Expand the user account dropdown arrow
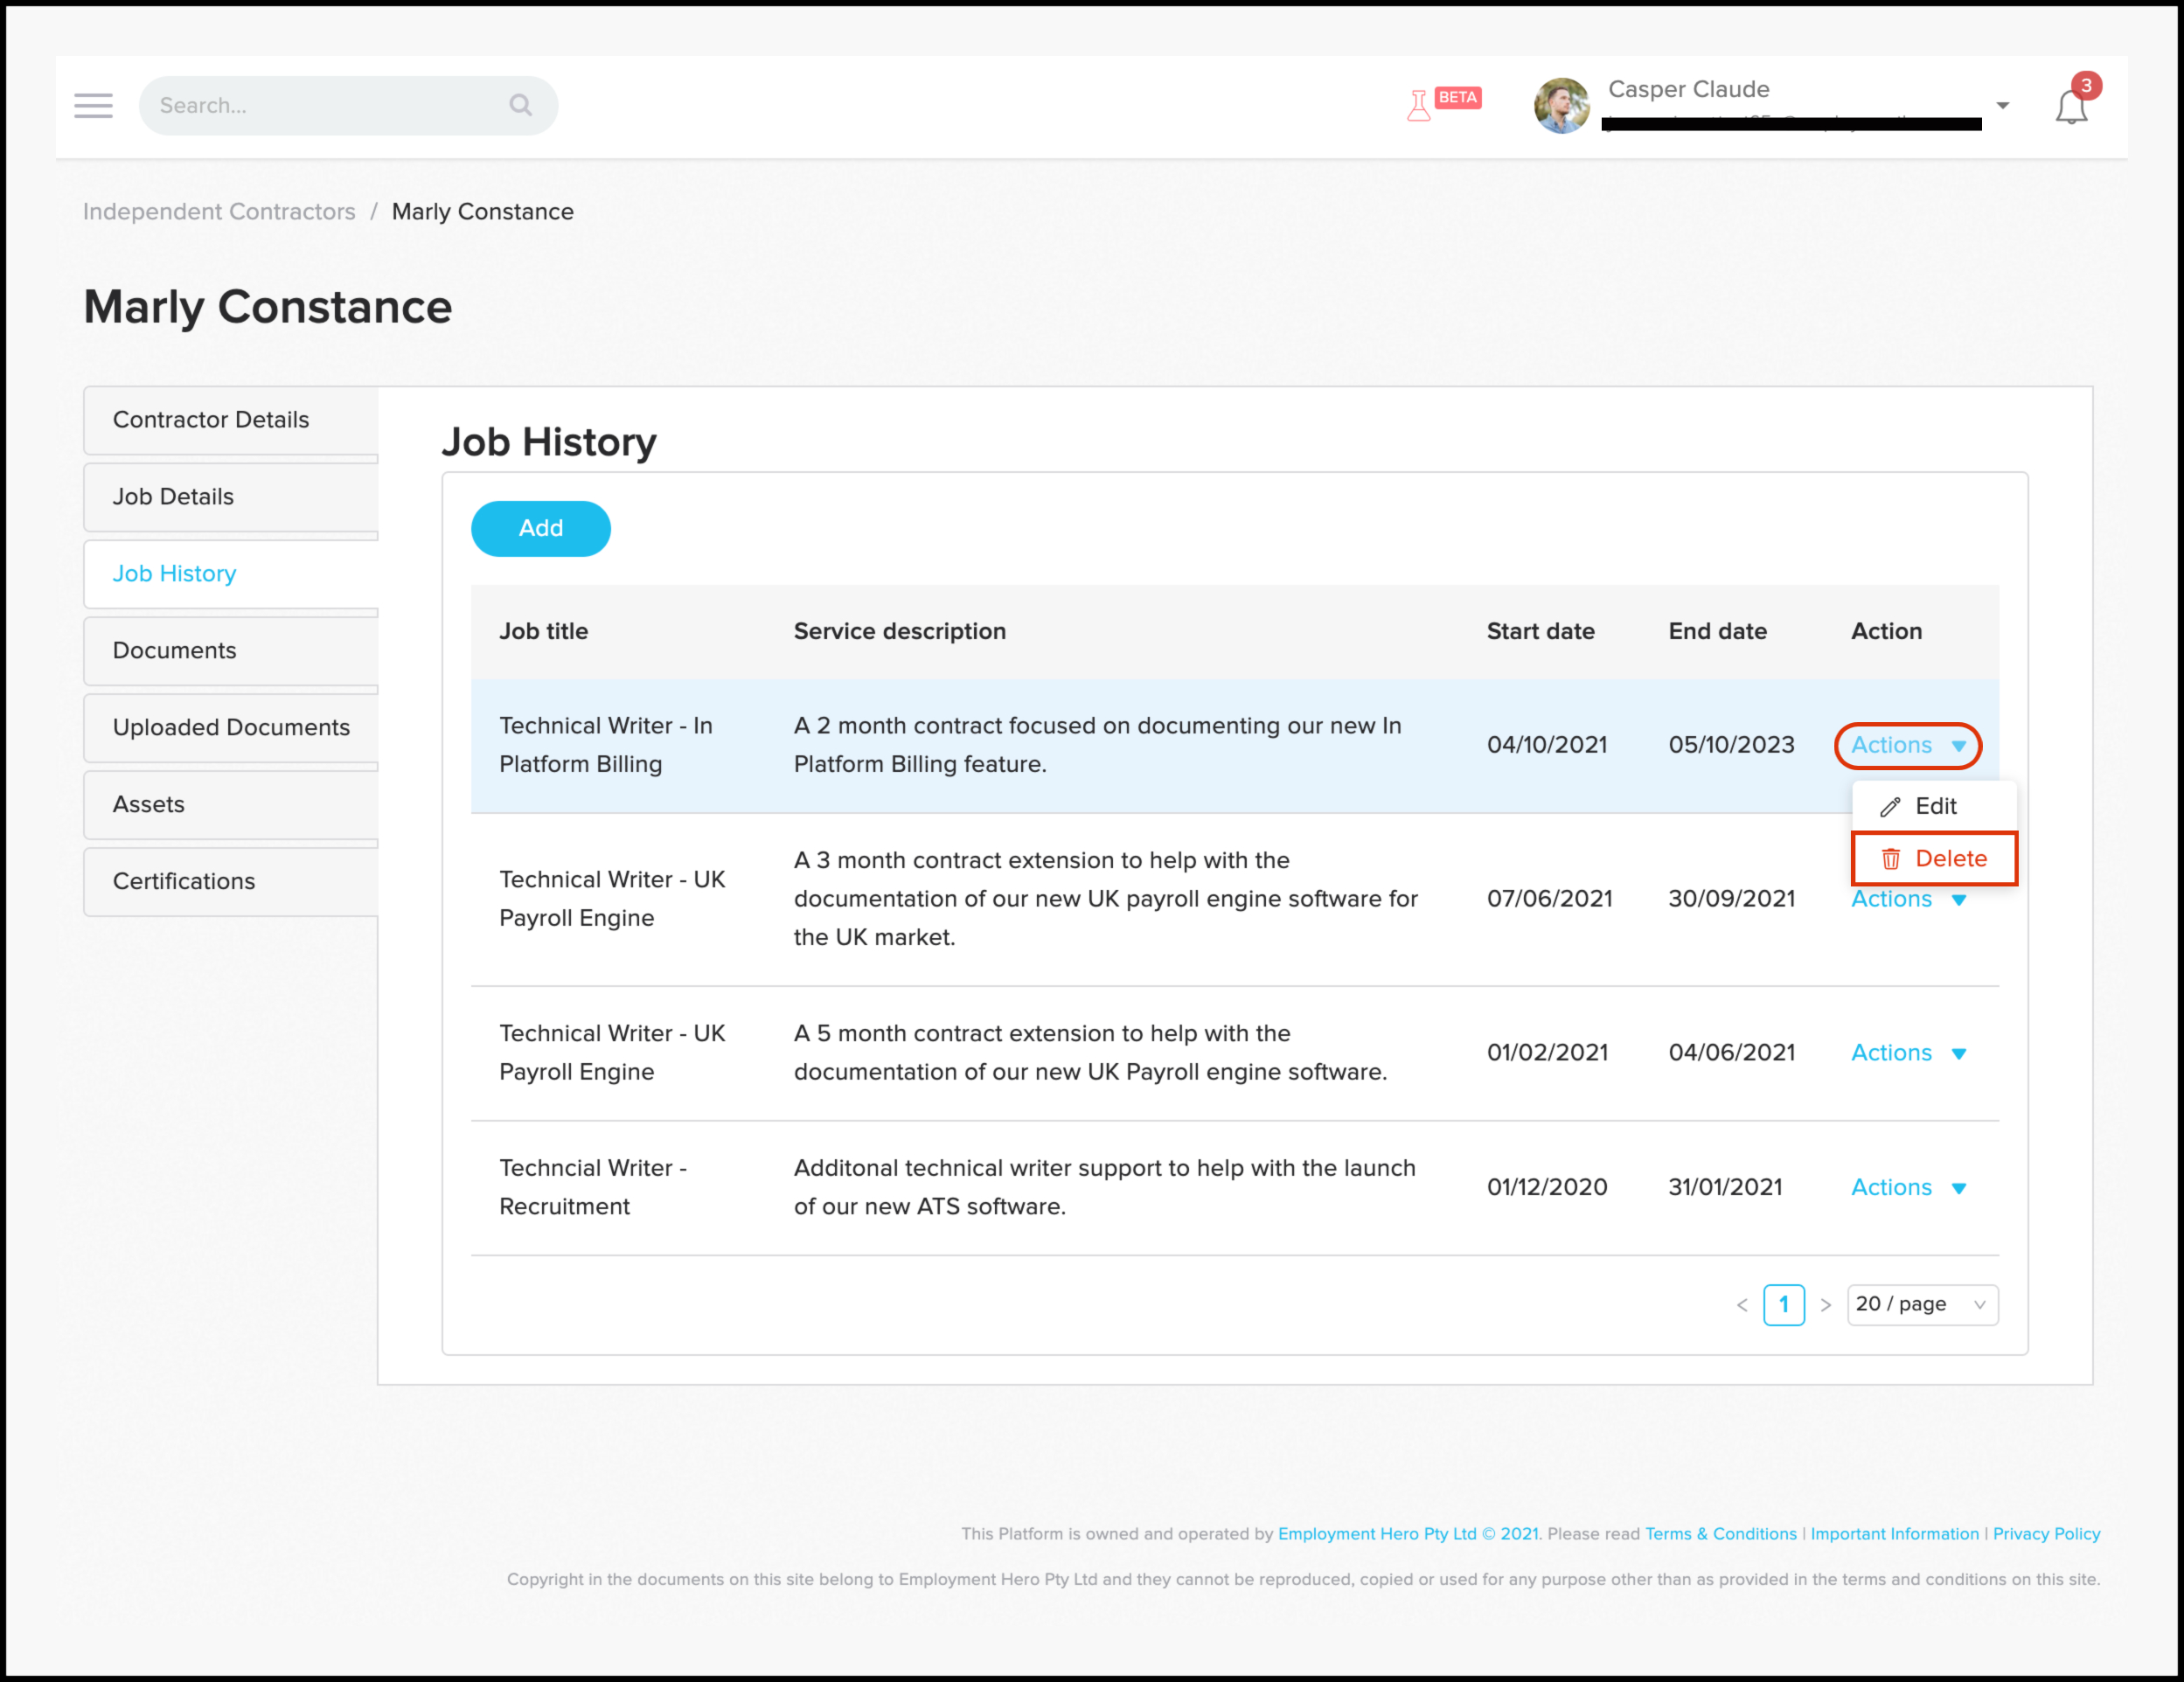Viewport: 2184px width, 1682px height. pyautogui.click(x=2002, y=105)
